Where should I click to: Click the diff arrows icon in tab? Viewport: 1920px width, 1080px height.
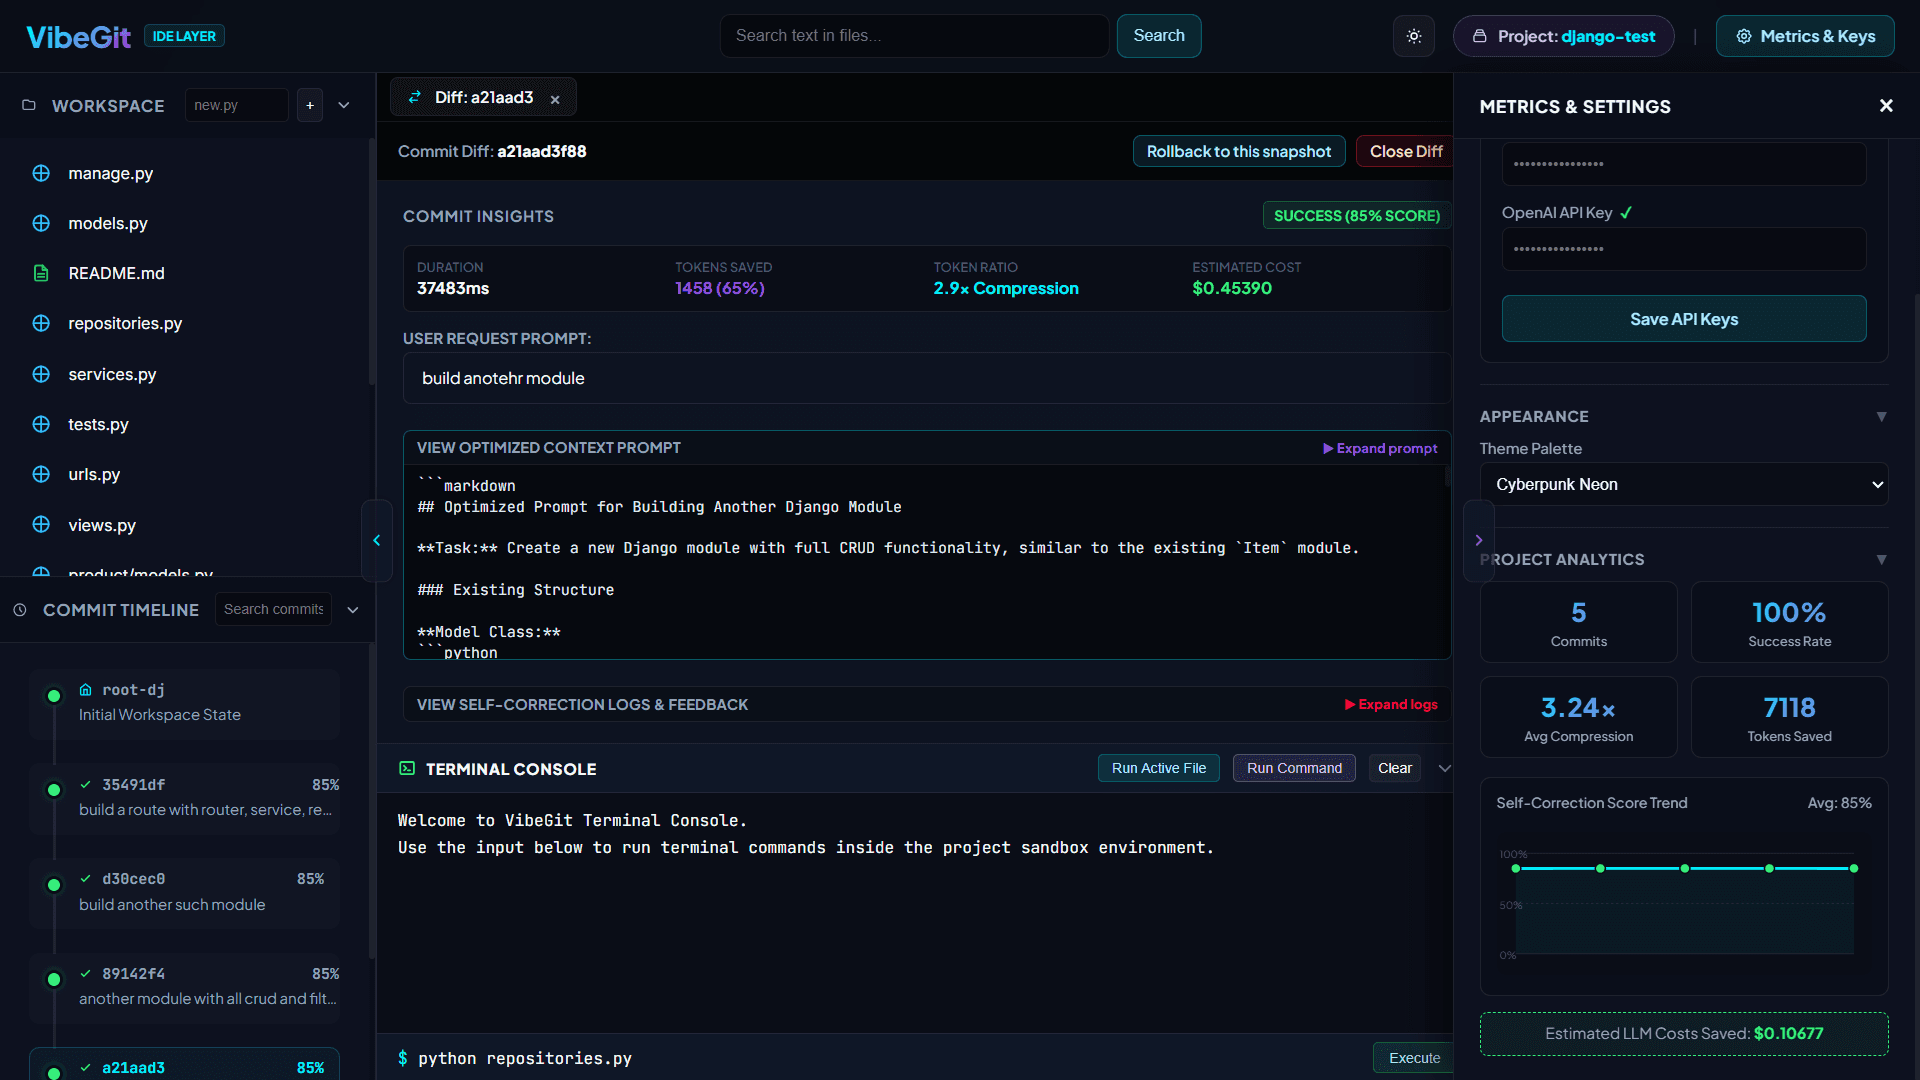pos(415,97)
